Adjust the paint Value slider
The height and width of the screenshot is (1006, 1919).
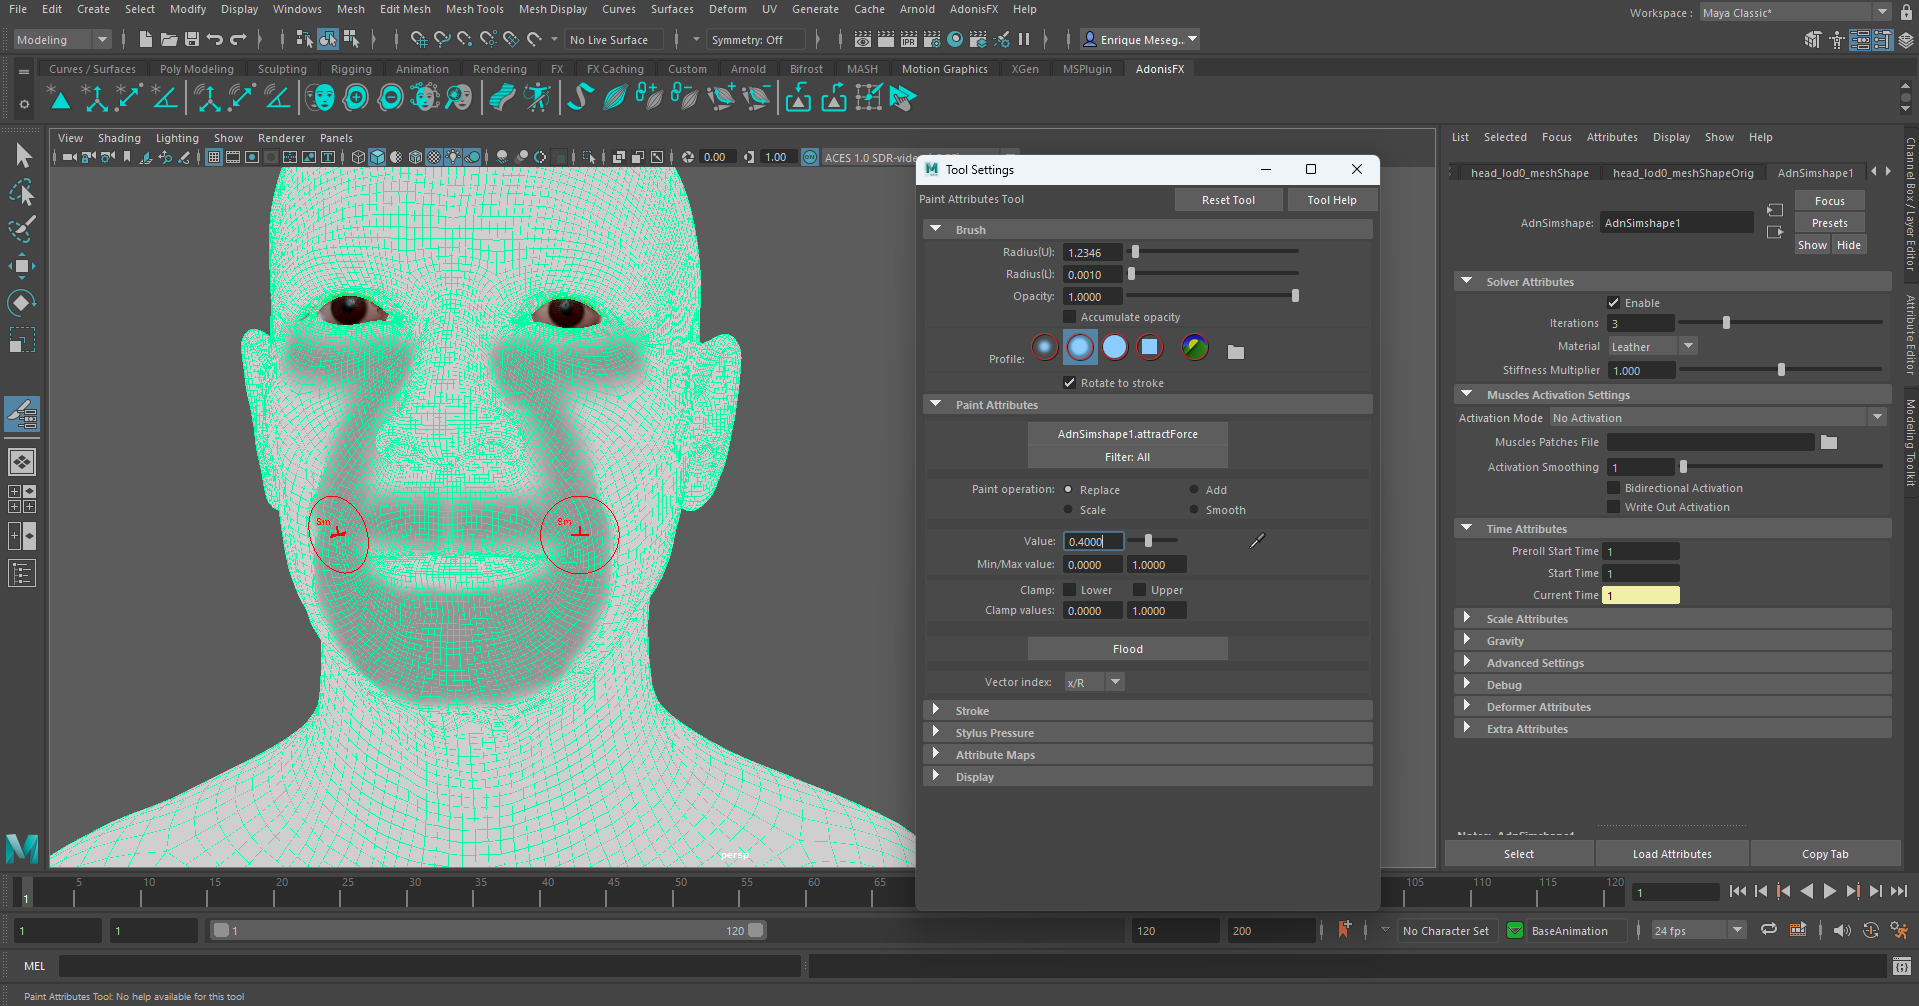pos(1152,541)
